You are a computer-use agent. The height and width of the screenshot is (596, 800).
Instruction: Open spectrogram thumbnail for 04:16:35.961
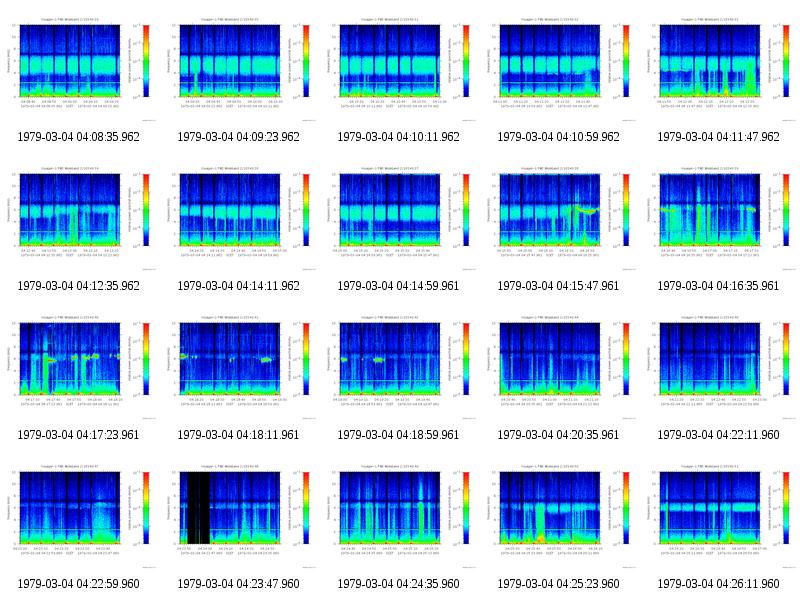tap(719, 218)
